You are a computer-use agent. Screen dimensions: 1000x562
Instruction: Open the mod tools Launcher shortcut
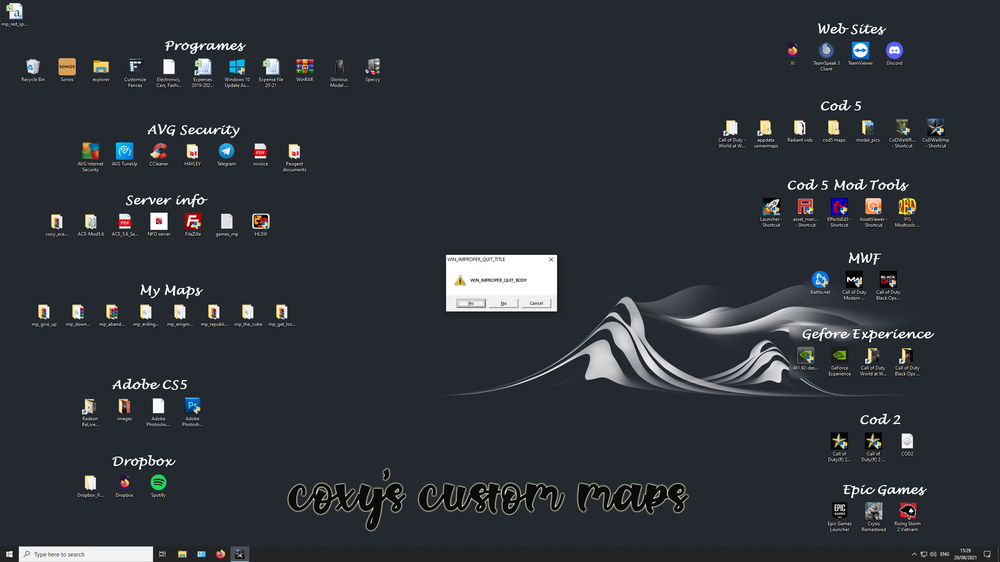point(771,212)
